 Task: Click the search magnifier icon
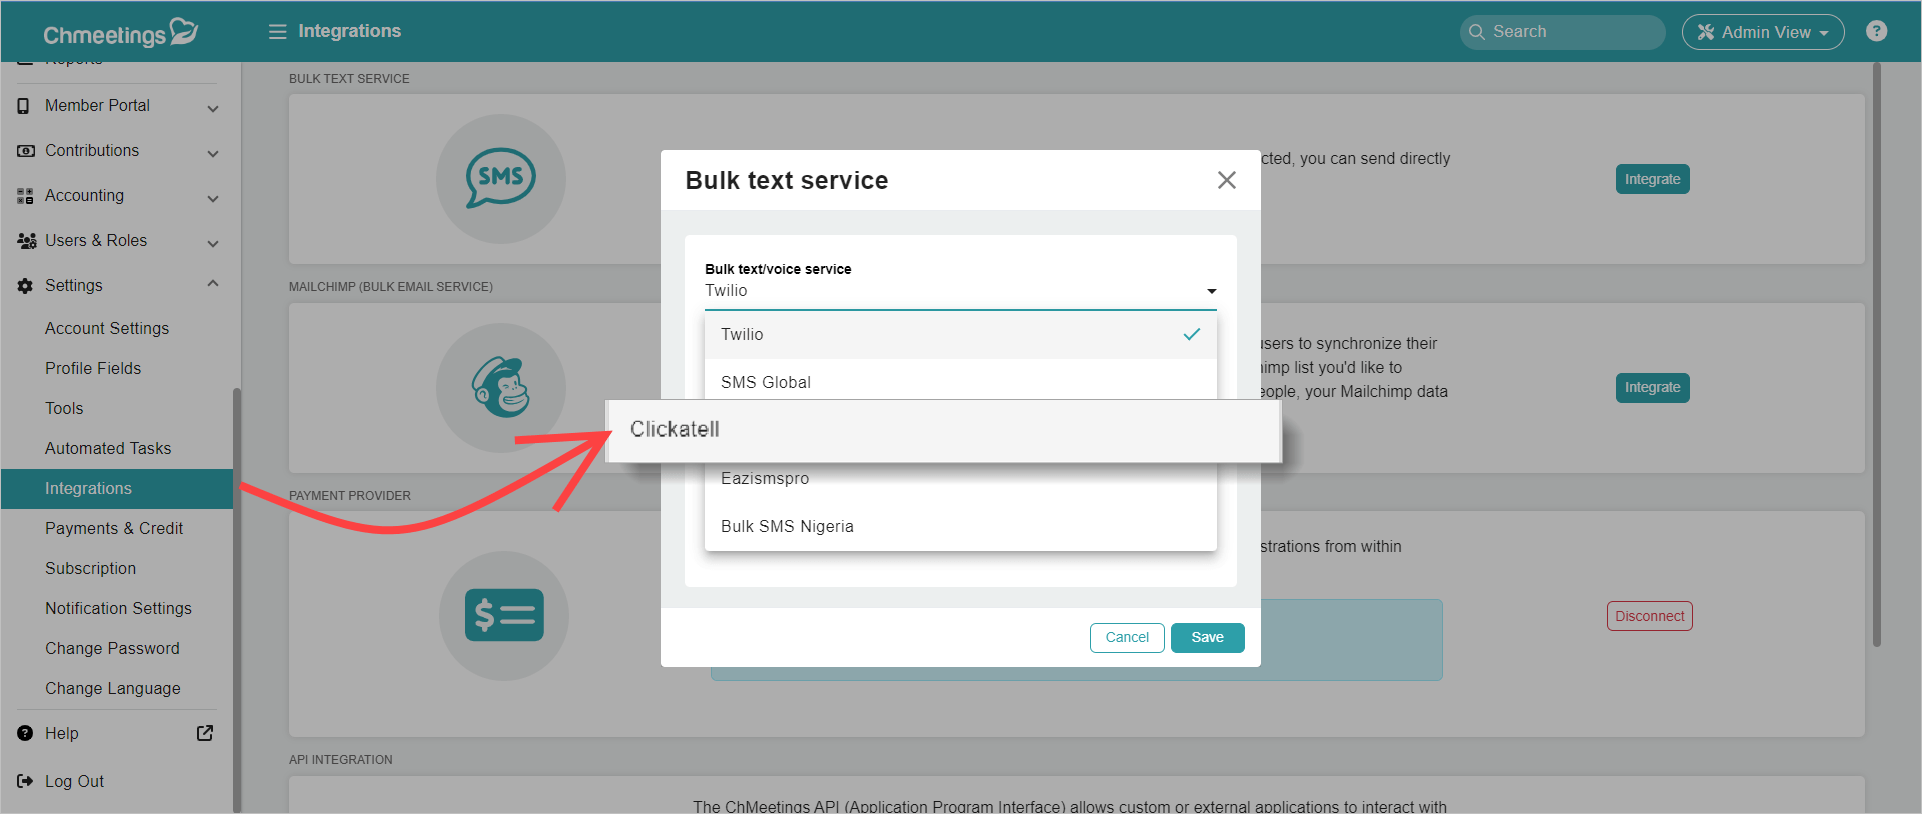tap(1476, 32)
